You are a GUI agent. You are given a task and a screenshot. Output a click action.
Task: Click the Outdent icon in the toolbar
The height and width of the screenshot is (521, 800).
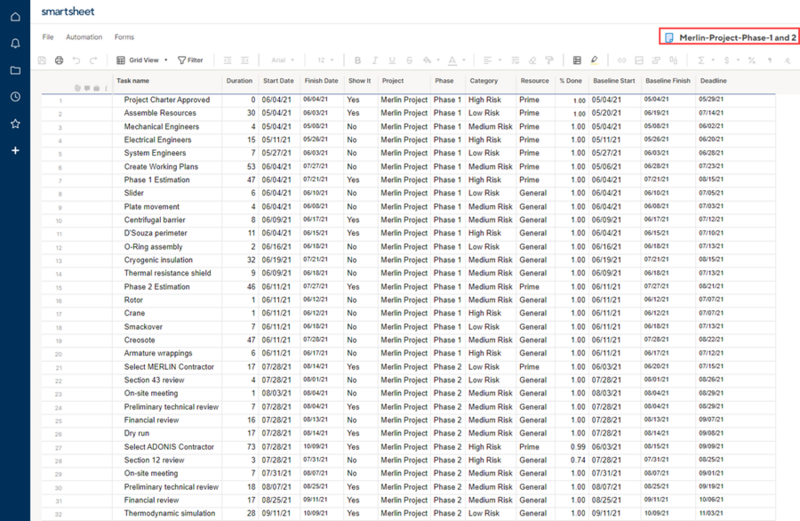pos(228,60)
